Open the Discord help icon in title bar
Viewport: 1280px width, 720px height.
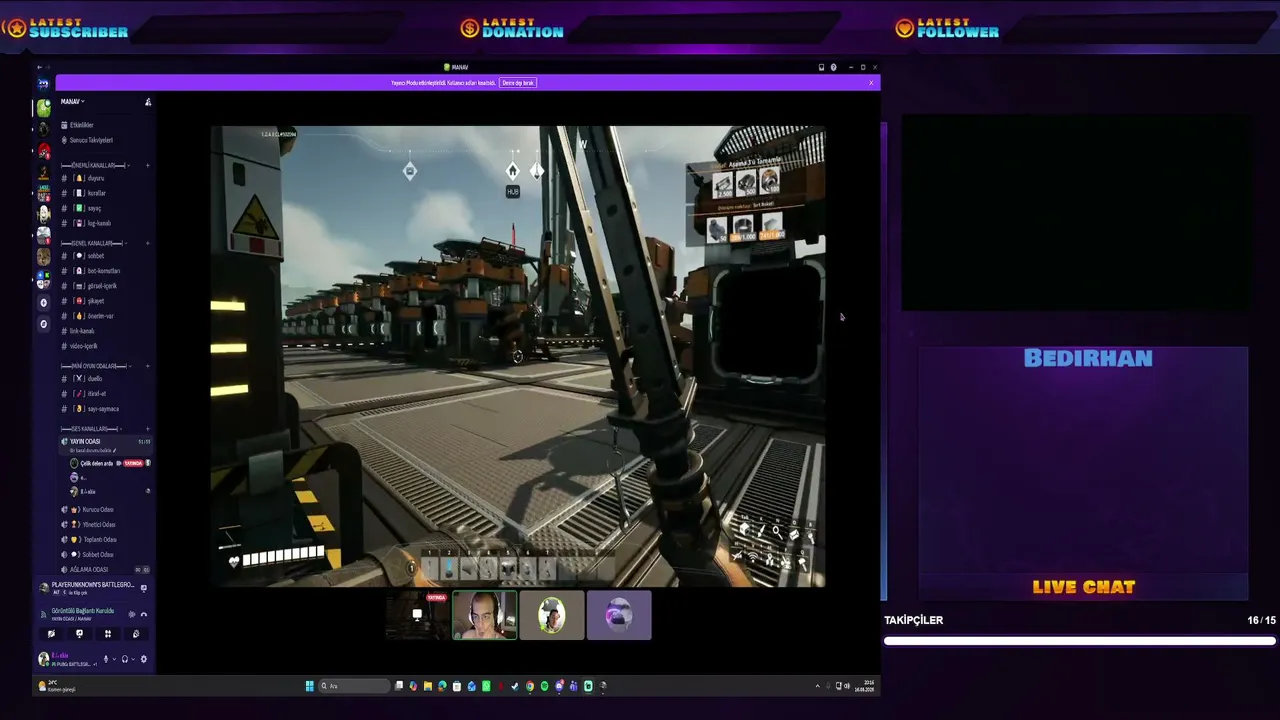(x=833, y=68)
